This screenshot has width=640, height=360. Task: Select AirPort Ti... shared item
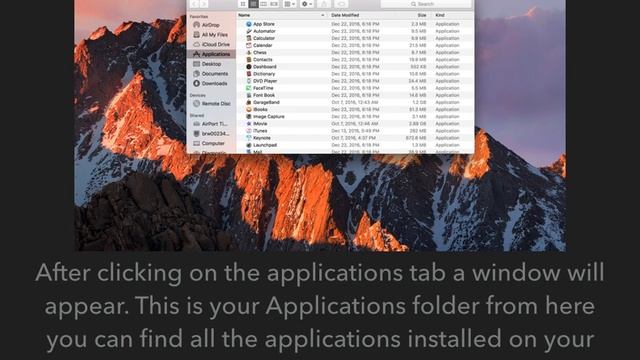point(211,124)
